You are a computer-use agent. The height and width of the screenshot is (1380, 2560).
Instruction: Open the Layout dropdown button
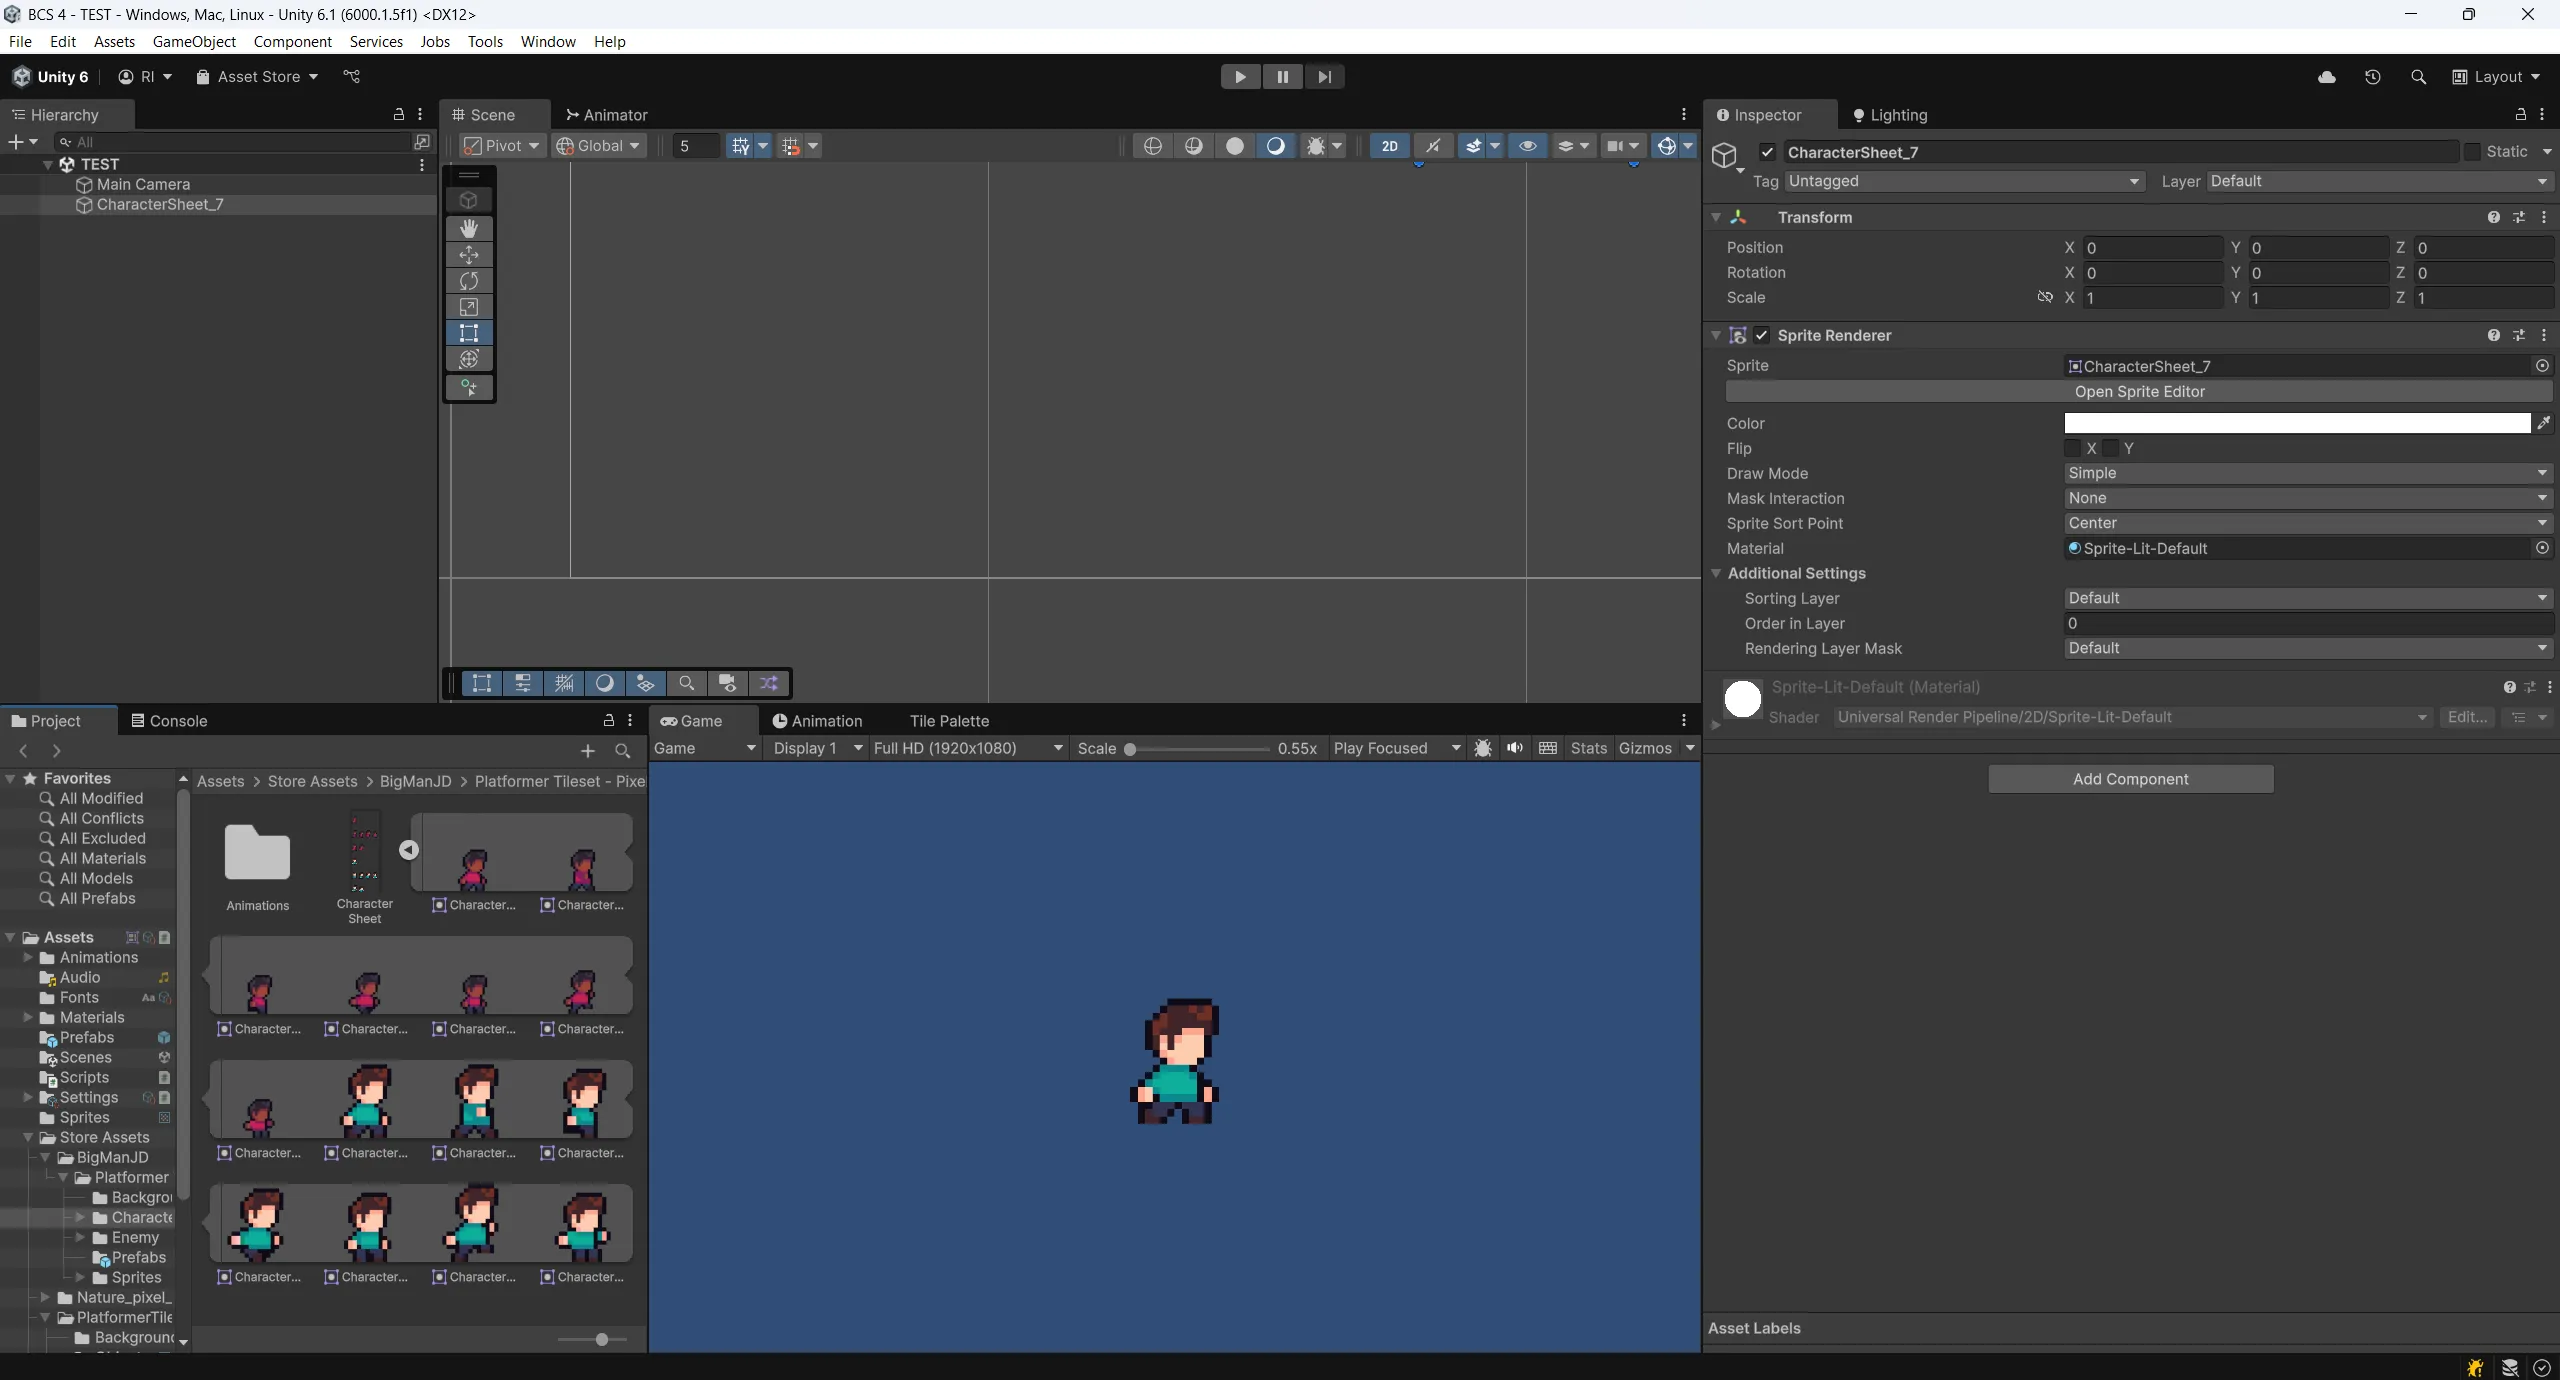[2496, 77]
